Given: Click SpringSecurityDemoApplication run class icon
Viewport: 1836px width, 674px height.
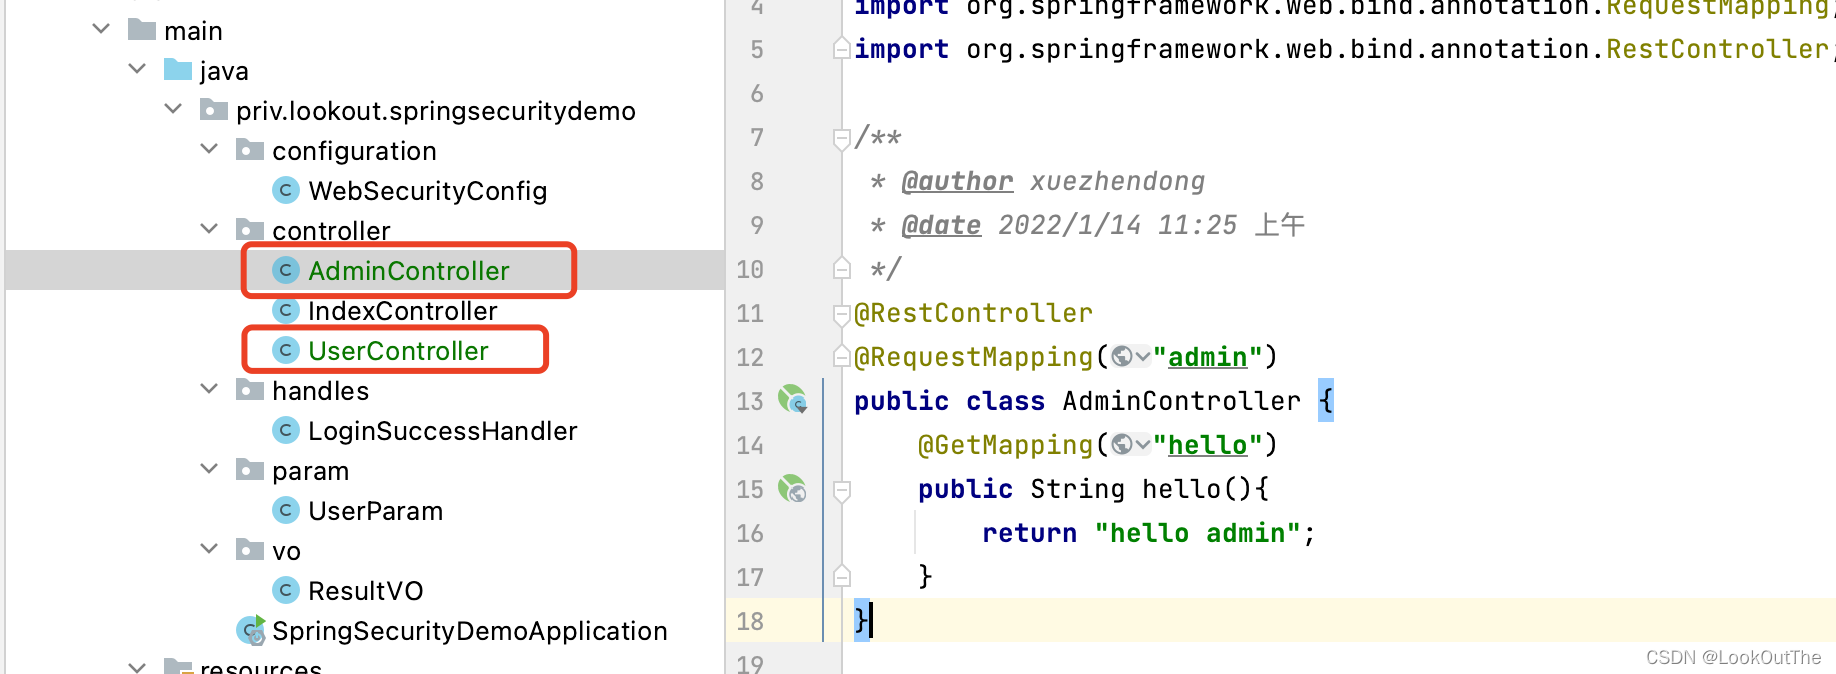Looking at the screenshot, I should click(251, 630).
